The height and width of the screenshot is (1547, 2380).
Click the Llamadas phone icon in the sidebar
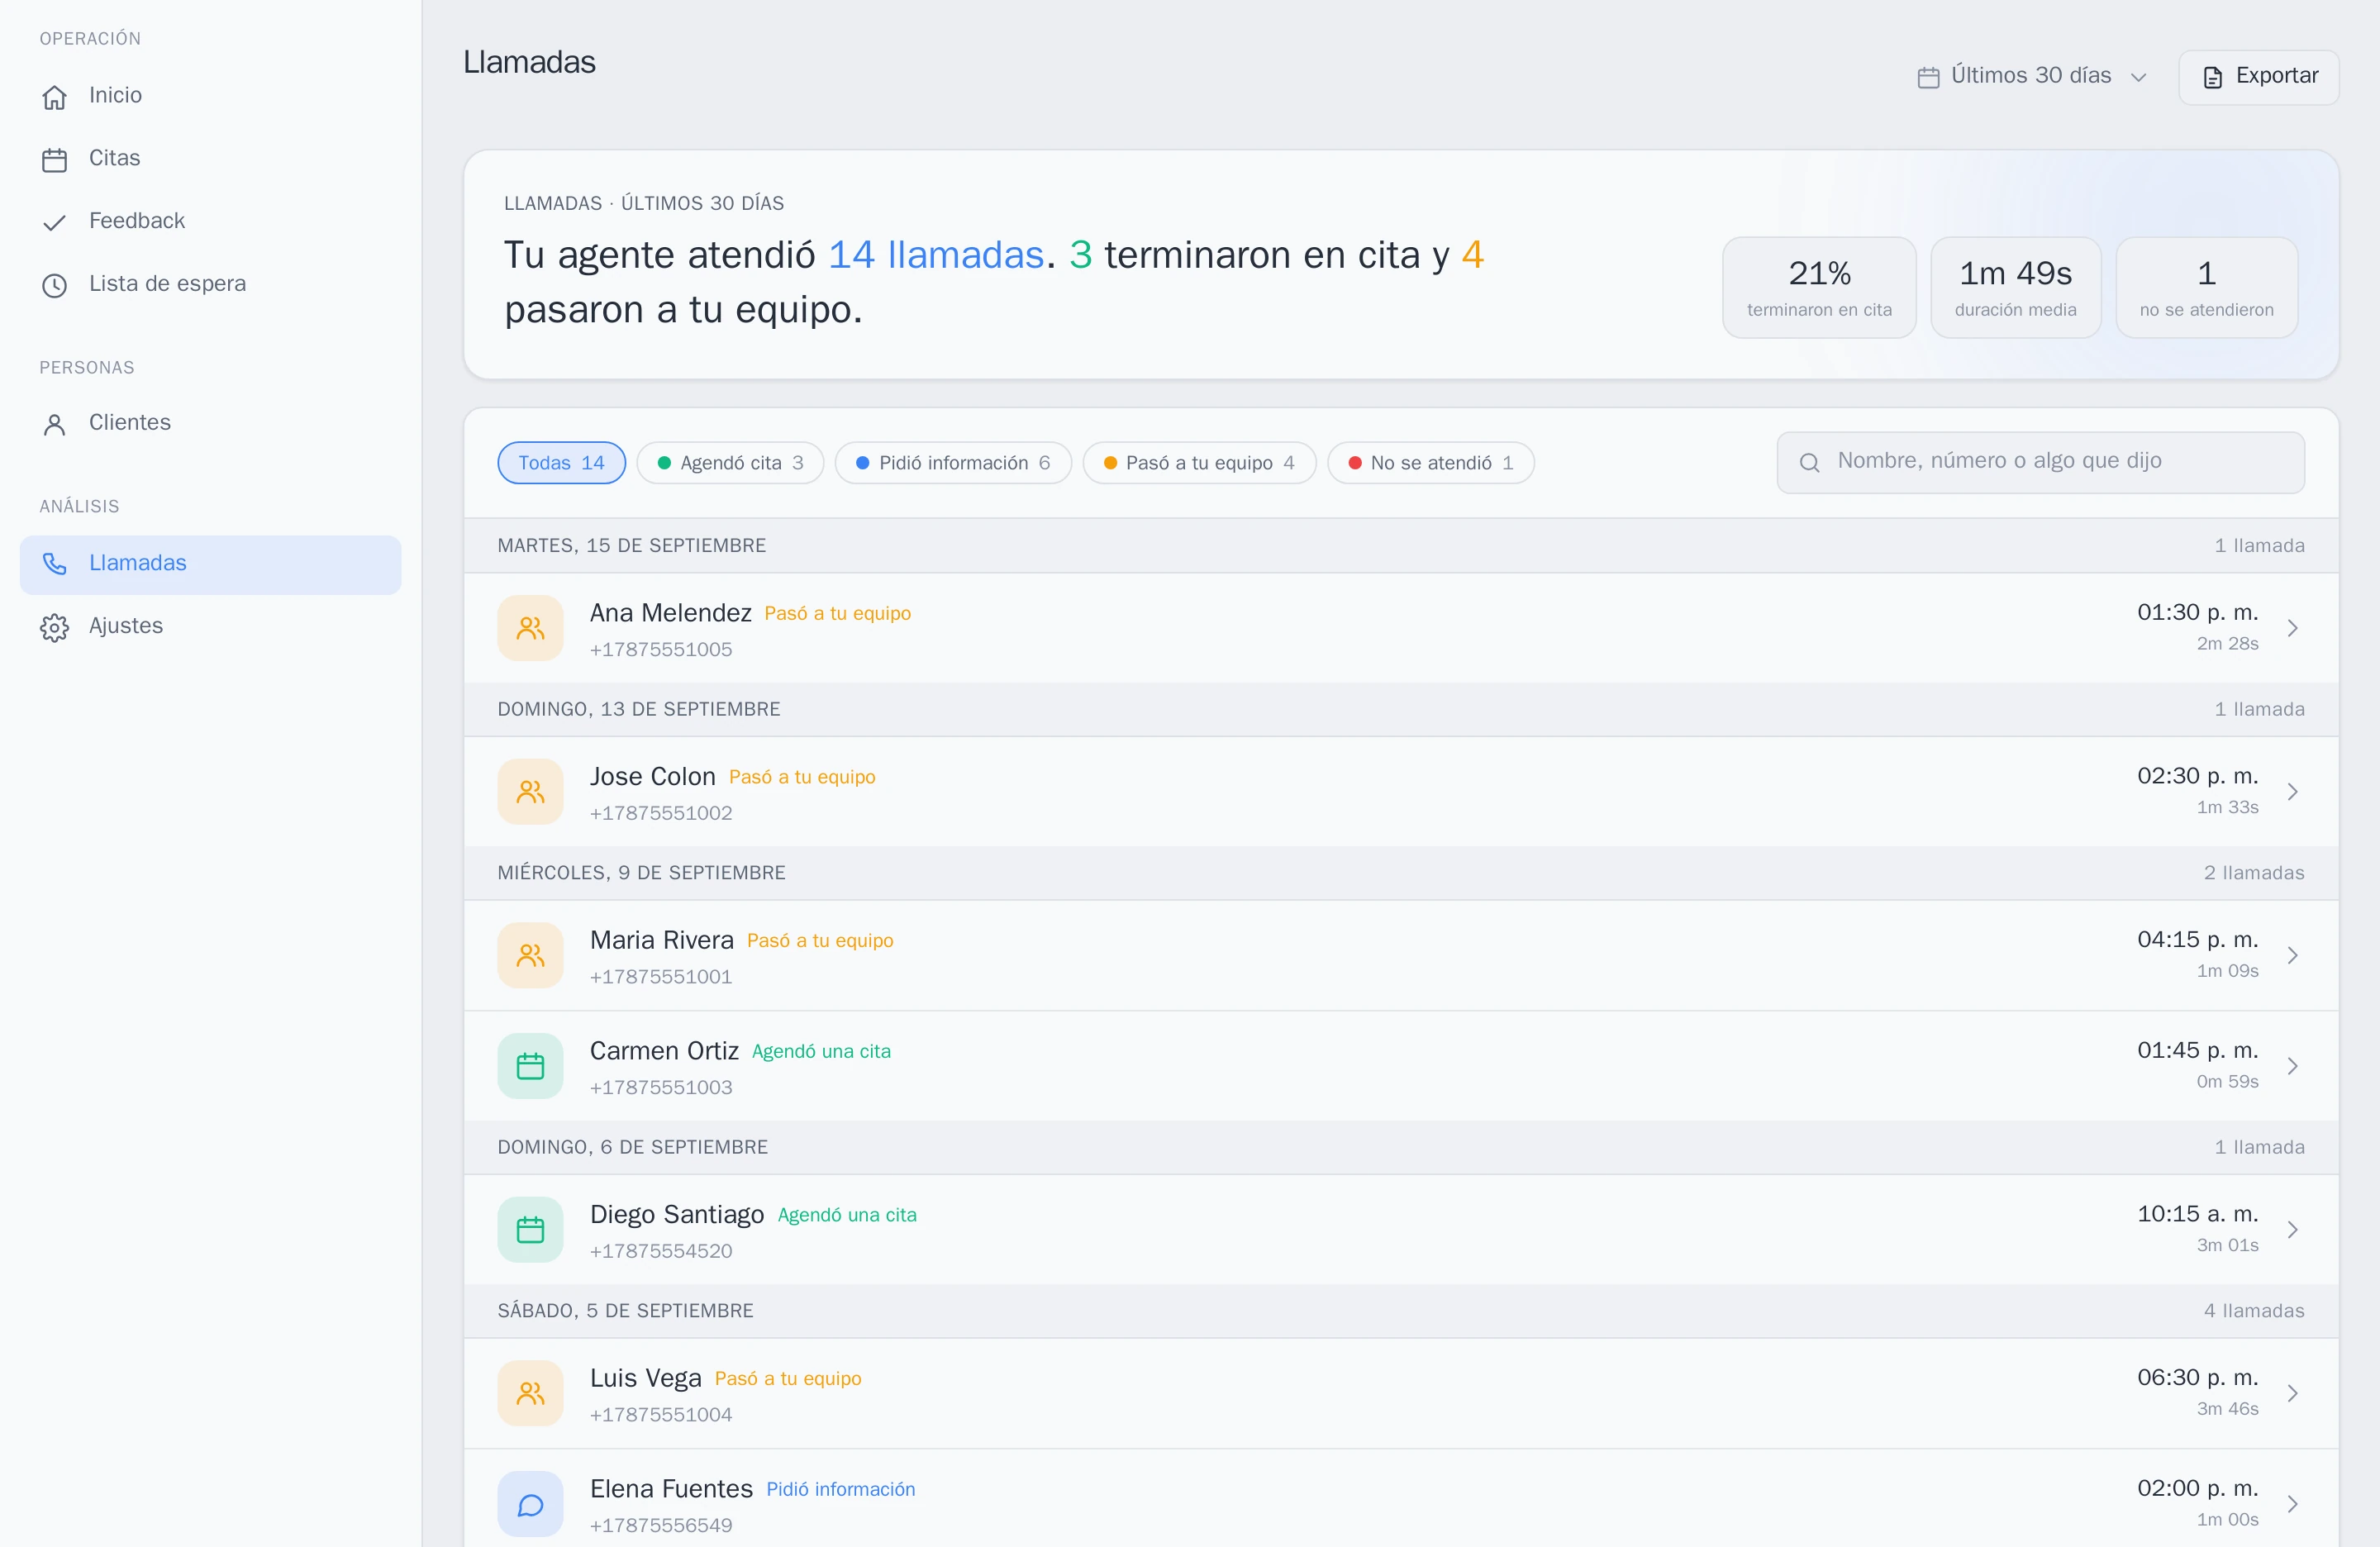click(x=54, y=564)
